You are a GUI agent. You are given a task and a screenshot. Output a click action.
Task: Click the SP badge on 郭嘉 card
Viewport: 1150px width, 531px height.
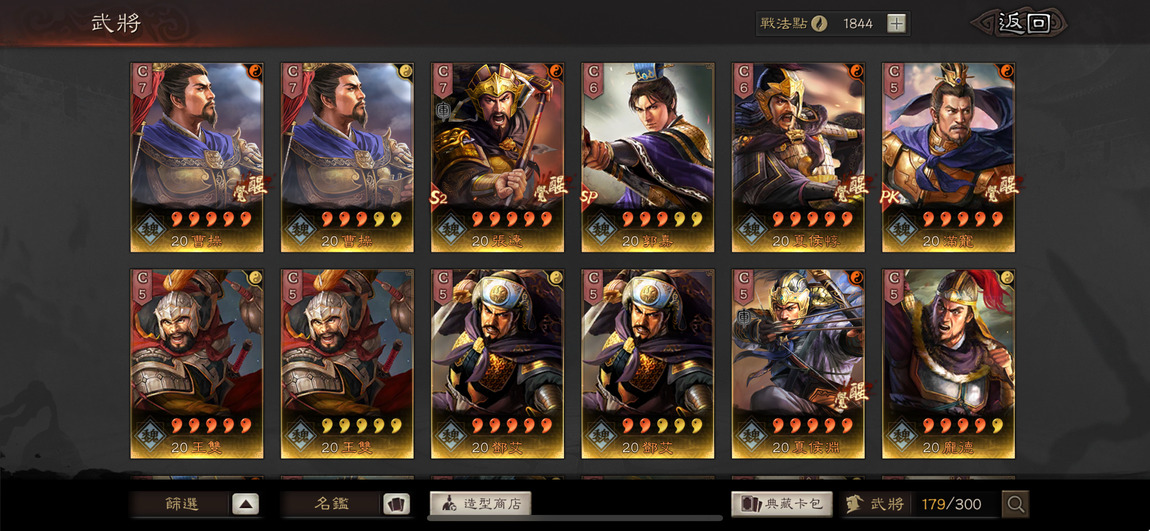coord(588,198)
